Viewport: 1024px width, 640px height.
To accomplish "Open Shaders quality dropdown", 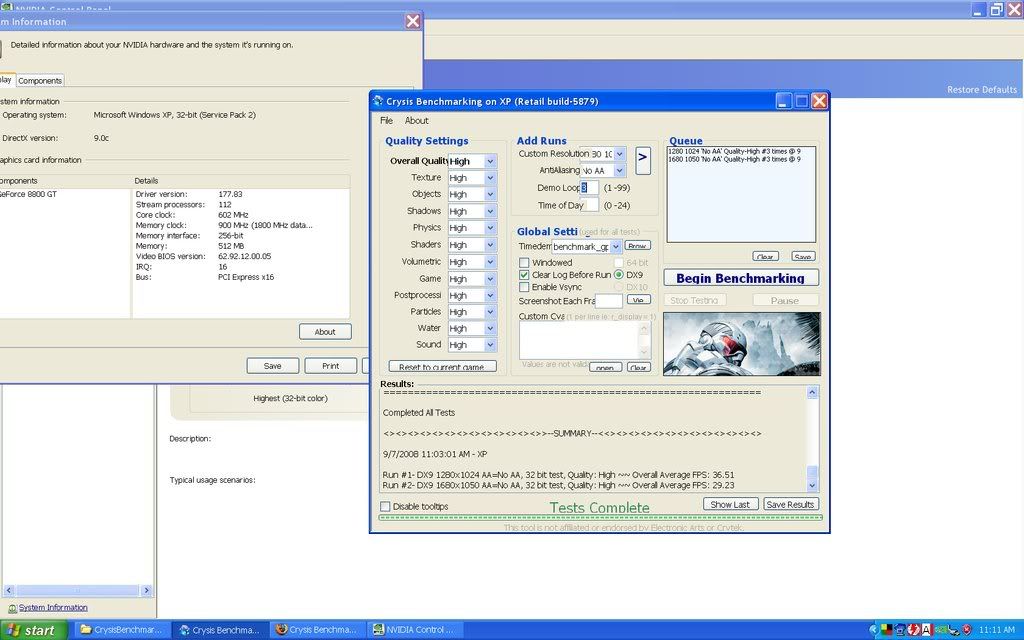I will 490,245.
